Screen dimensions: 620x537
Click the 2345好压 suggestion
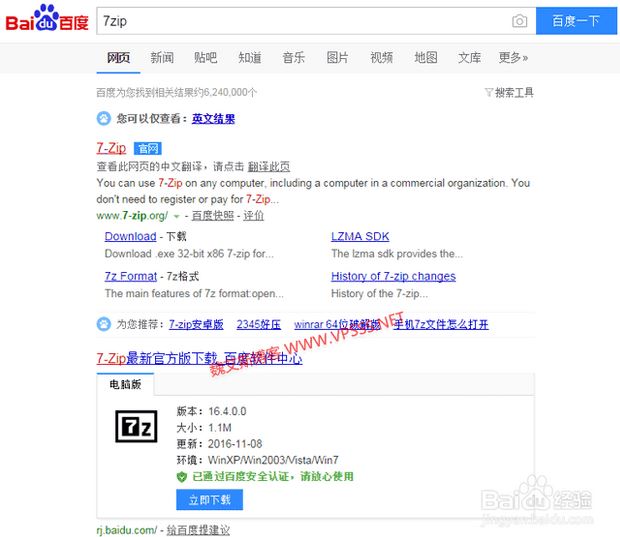click(259, 325)
